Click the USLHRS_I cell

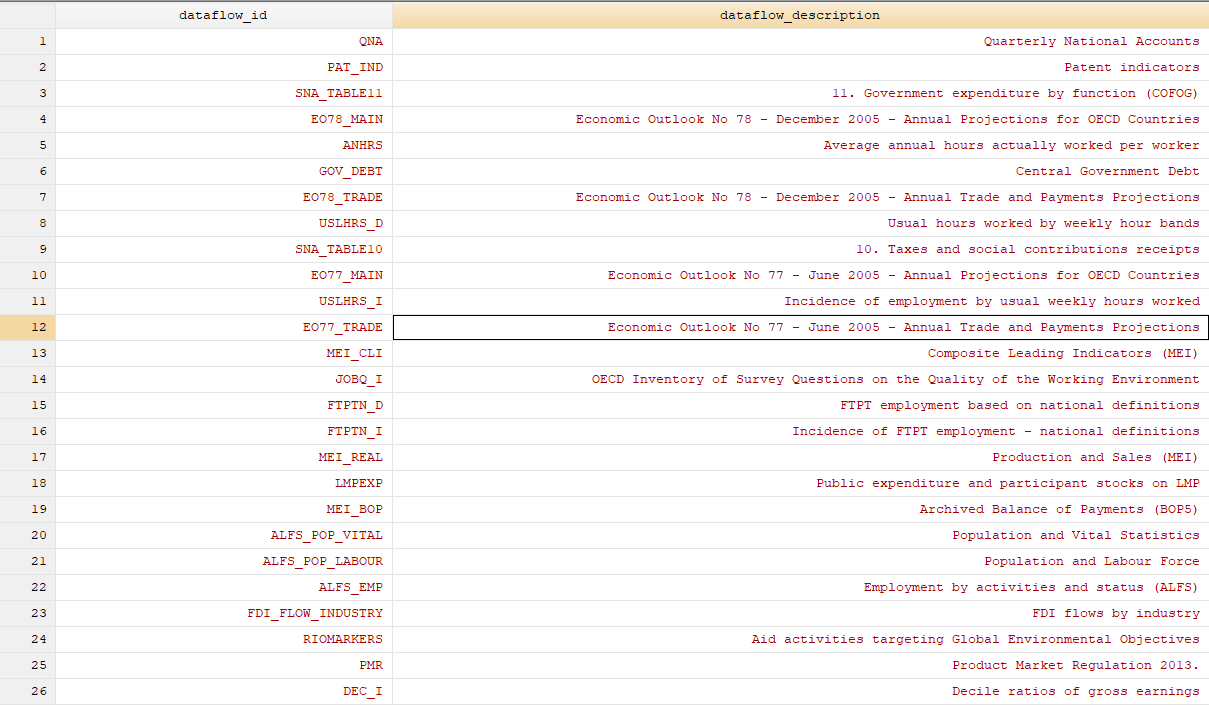pos(223,301)
